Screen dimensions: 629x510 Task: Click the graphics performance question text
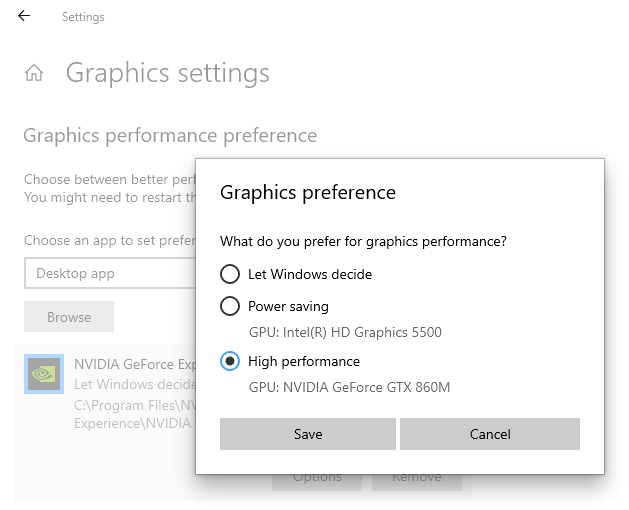pos(363,241)
